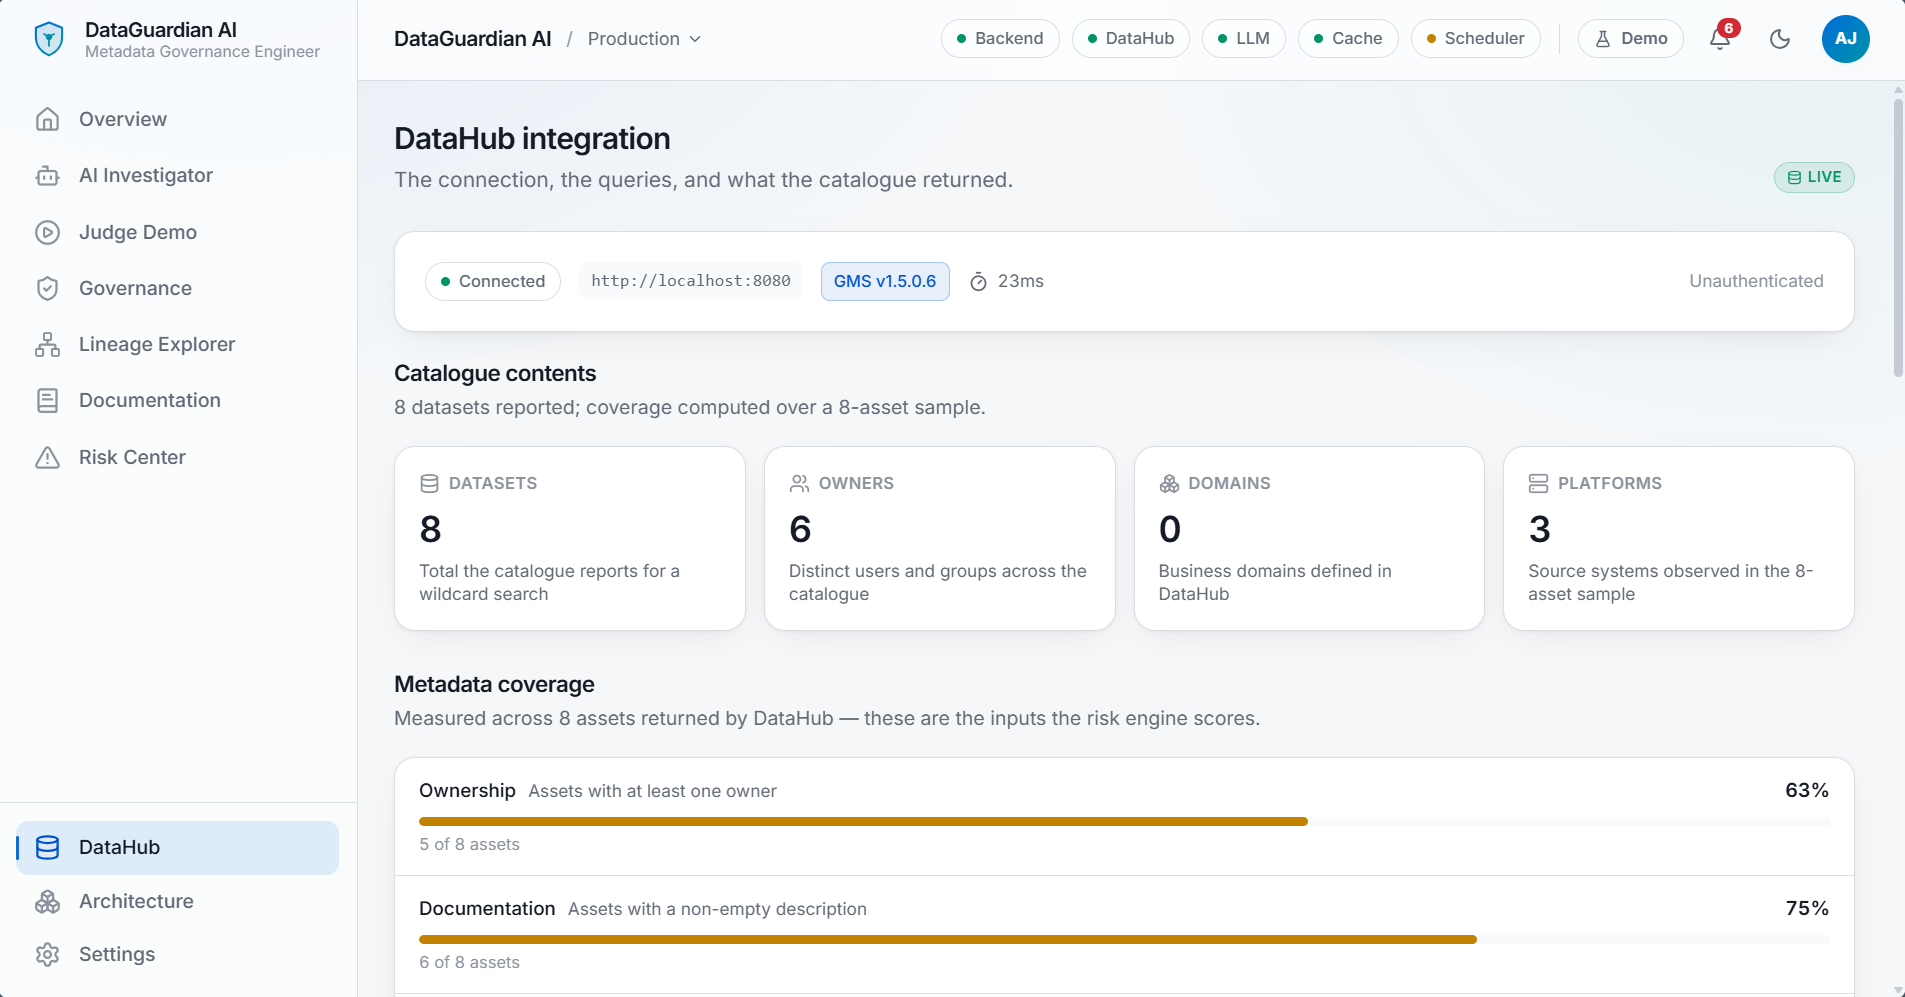
Task: Click the '6 of 8 assets' text
Action: point(469,963)
